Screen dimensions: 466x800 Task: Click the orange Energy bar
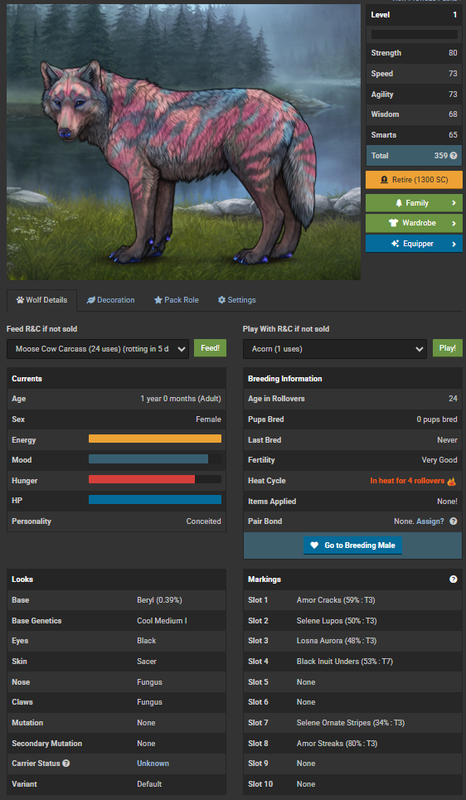point(155,439)
